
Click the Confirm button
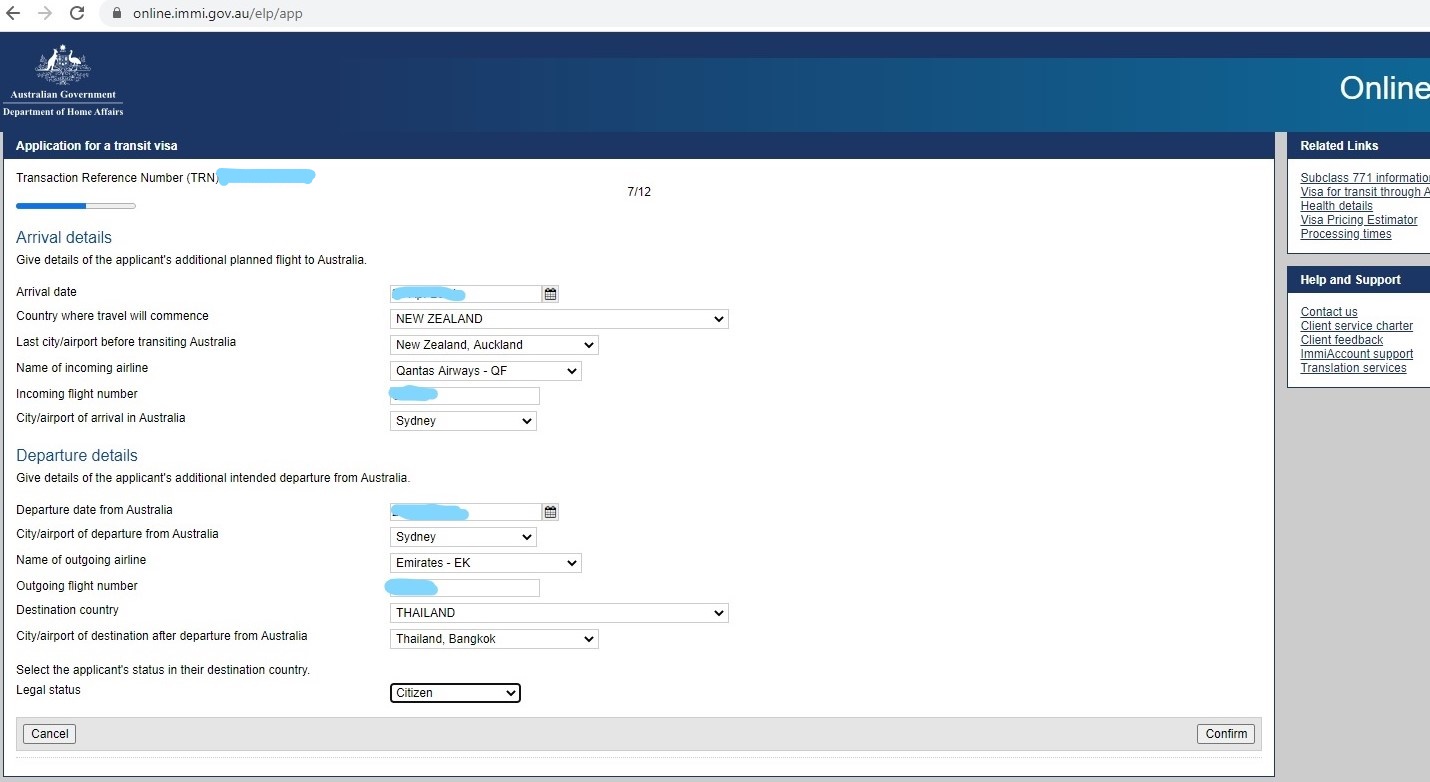(x=1226, y=734)
